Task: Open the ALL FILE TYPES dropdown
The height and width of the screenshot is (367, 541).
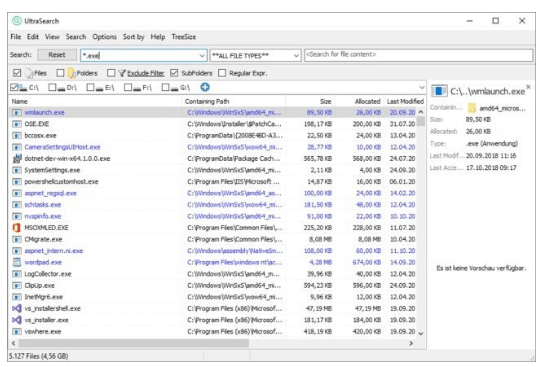Action: (x=296, y=56)
